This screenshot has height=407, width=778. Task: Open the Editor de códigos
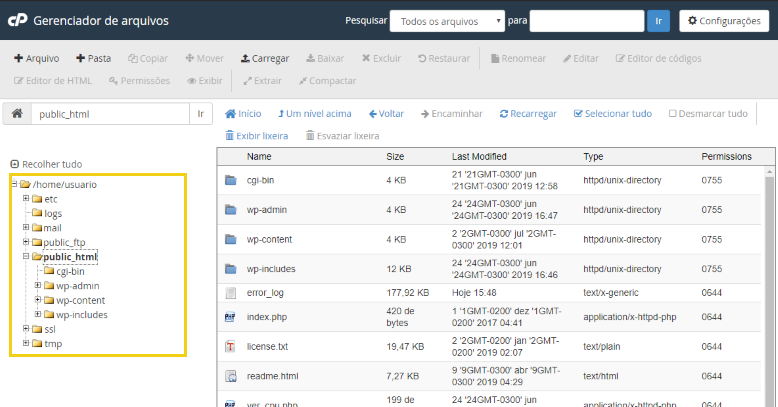point(658,58)
